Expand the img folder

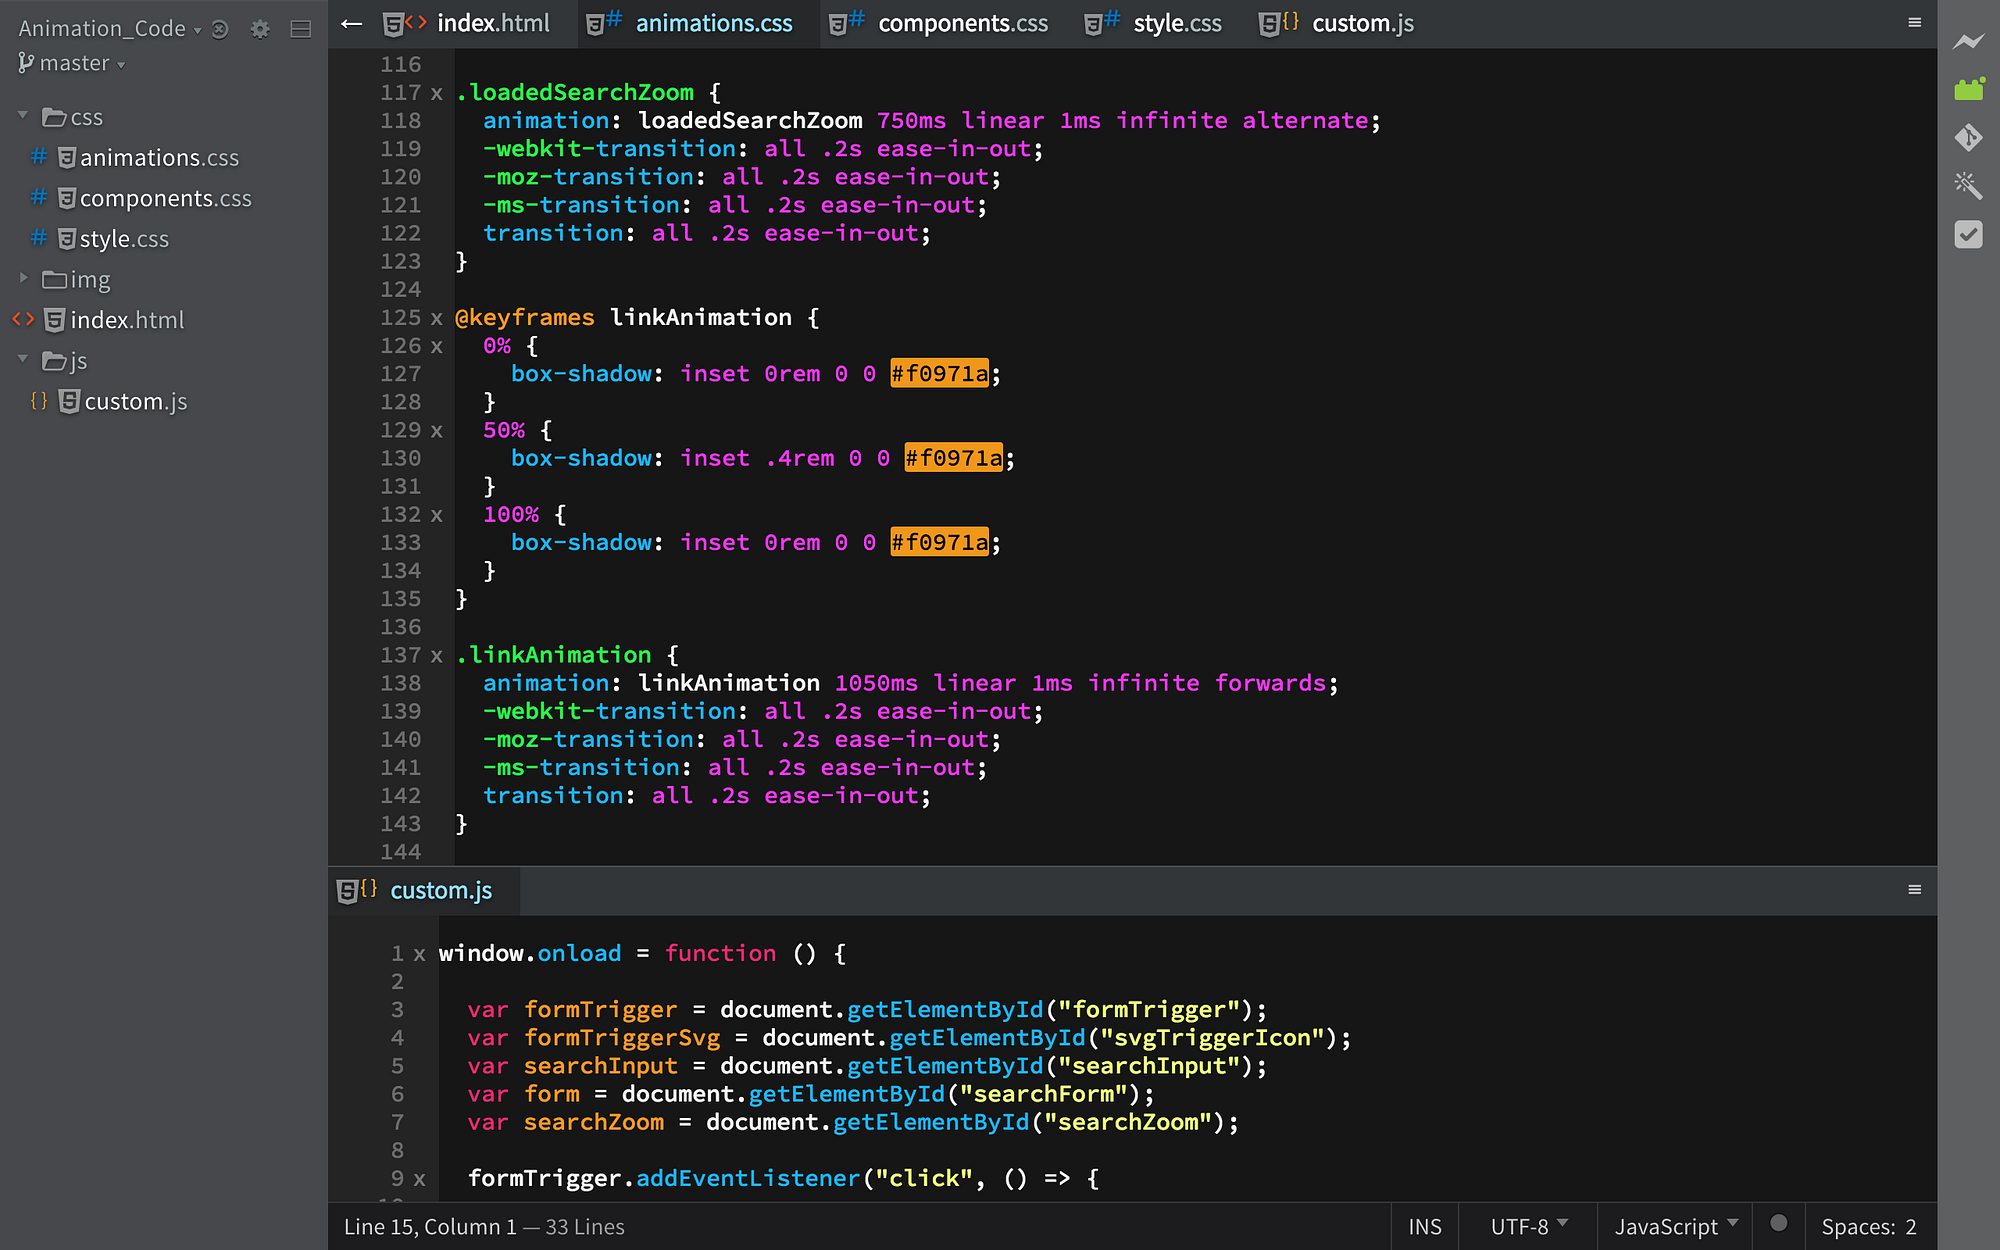coord(24,279)
